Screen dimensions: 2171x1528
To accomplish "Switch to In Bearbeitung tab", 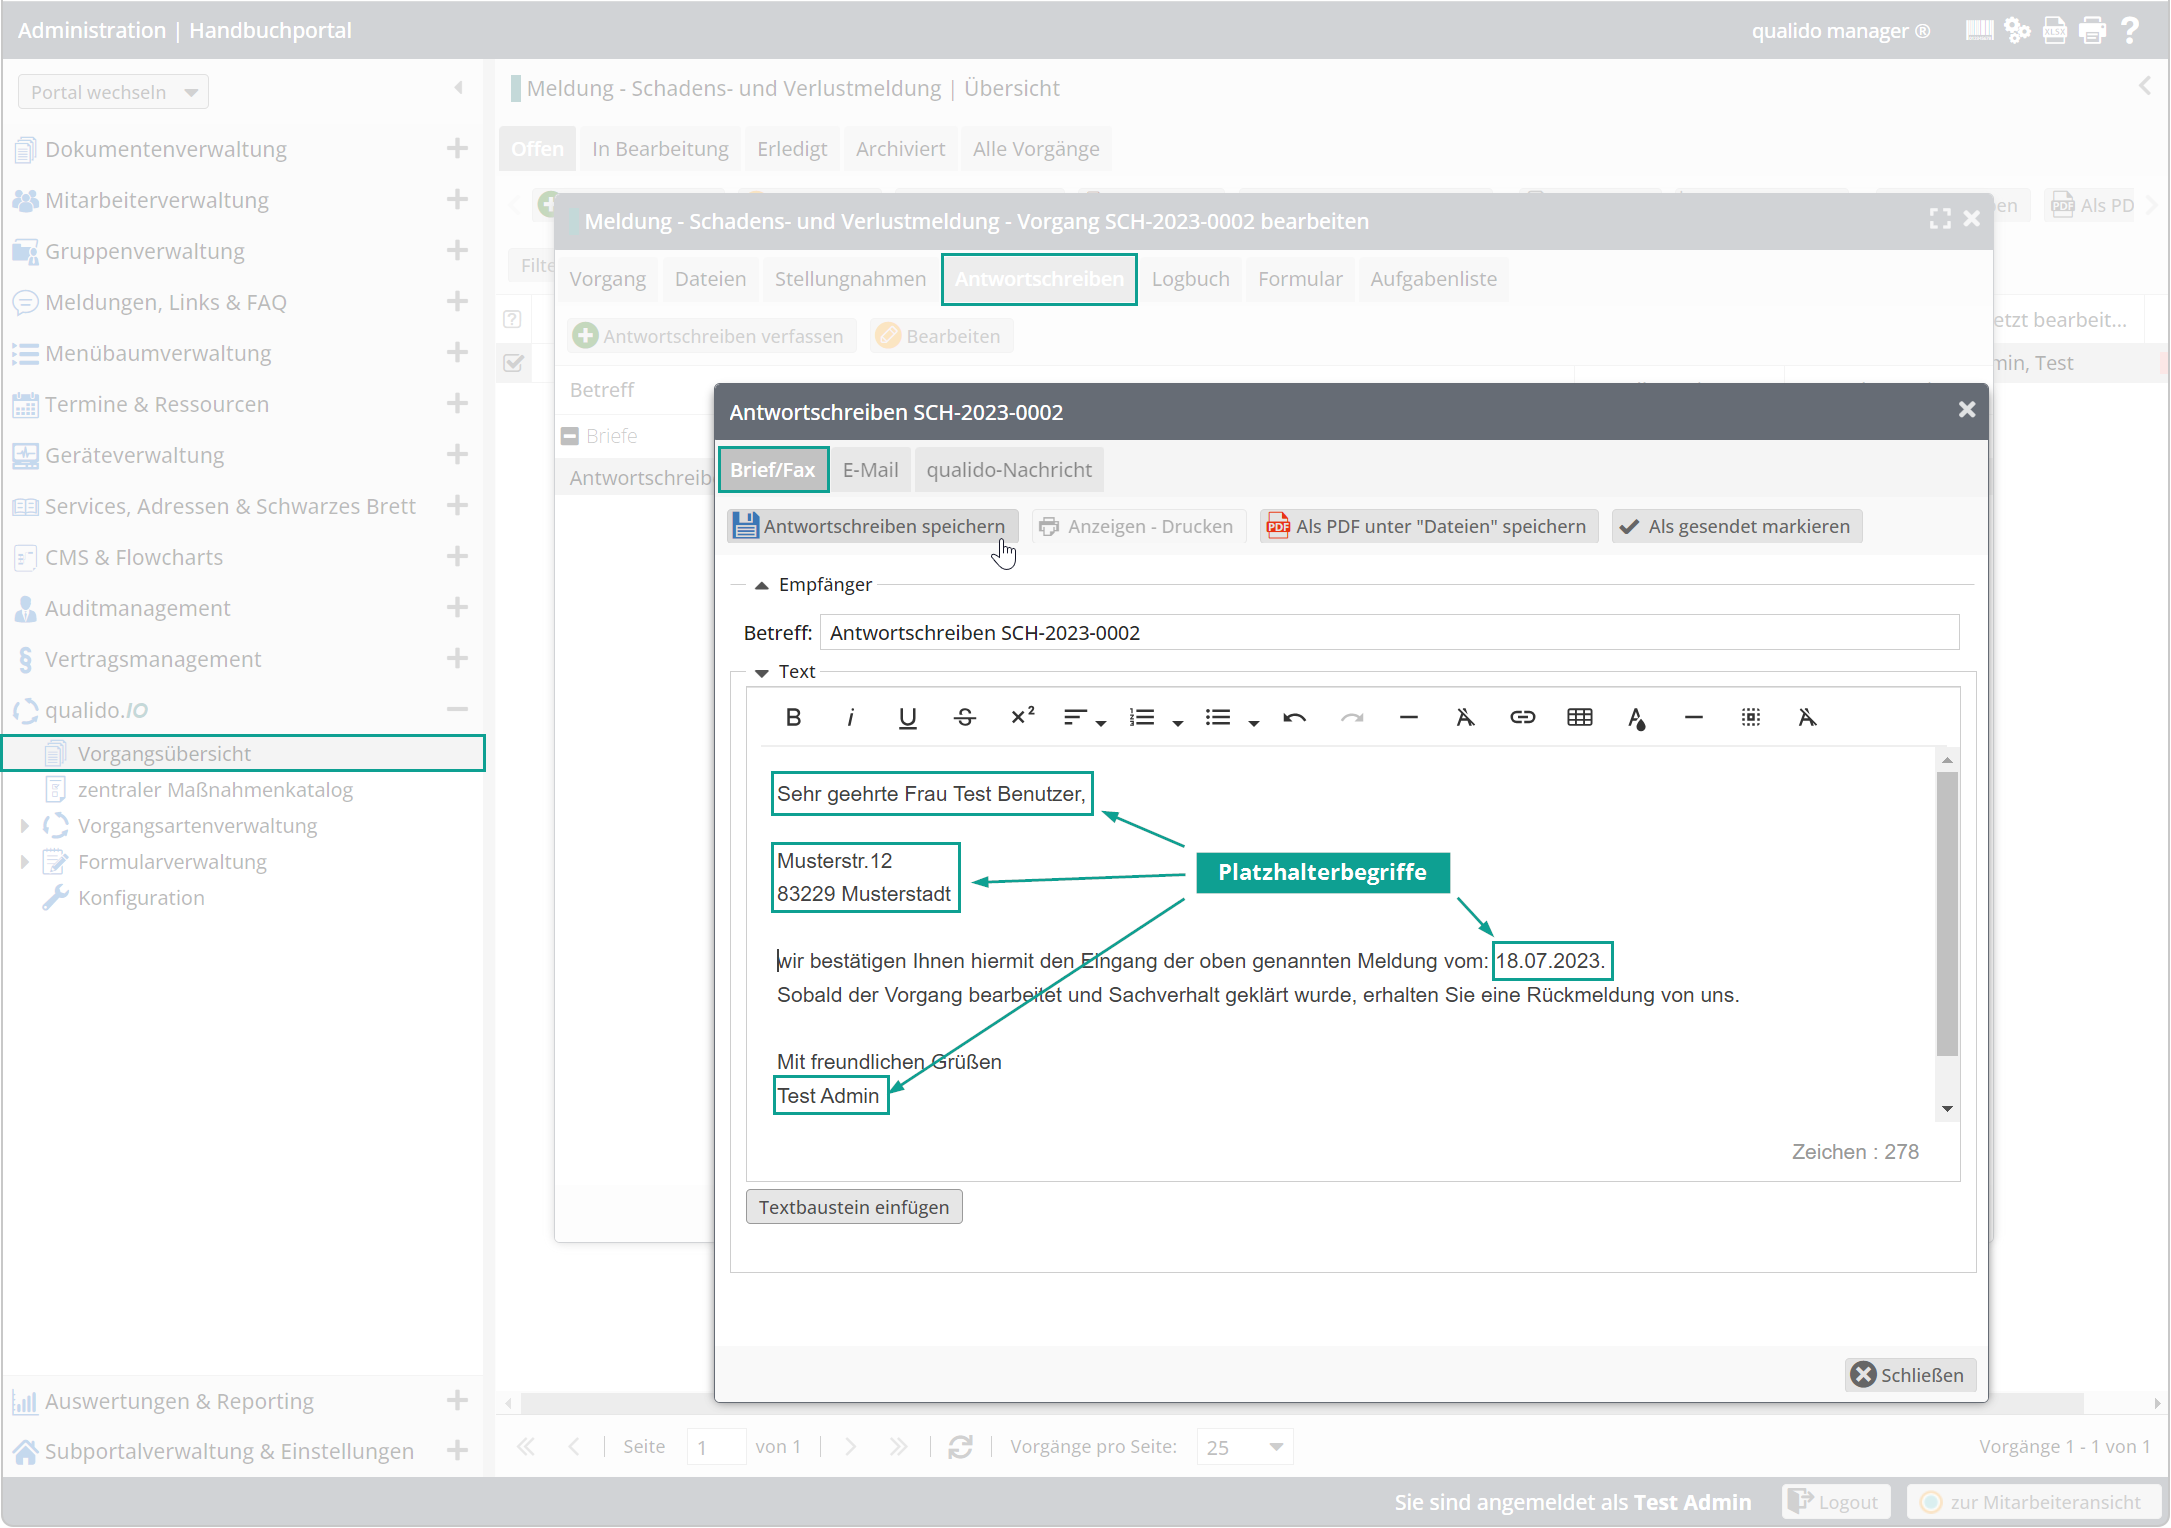I will [660, 149].
